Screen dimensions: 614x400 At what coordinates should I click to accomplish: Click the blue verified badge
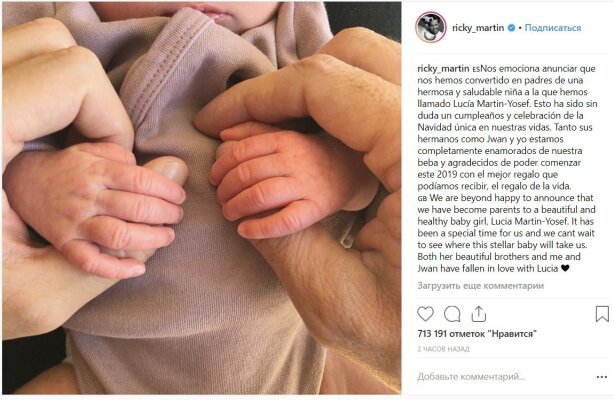[x=511, y=28]
